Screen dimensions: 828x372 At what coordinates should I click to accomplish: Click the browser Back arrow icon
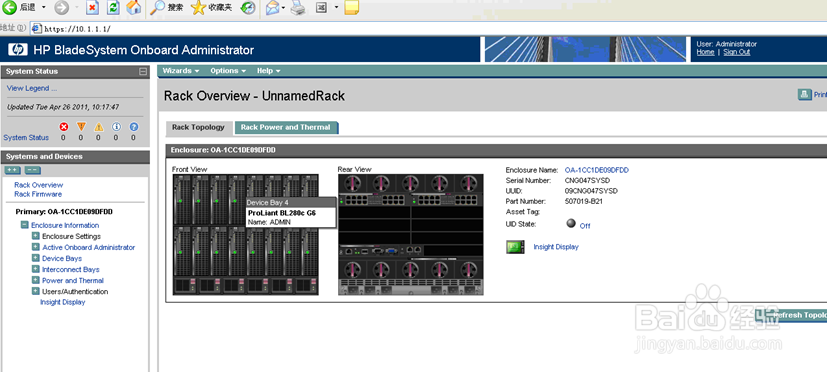click(x=9, y=7)
